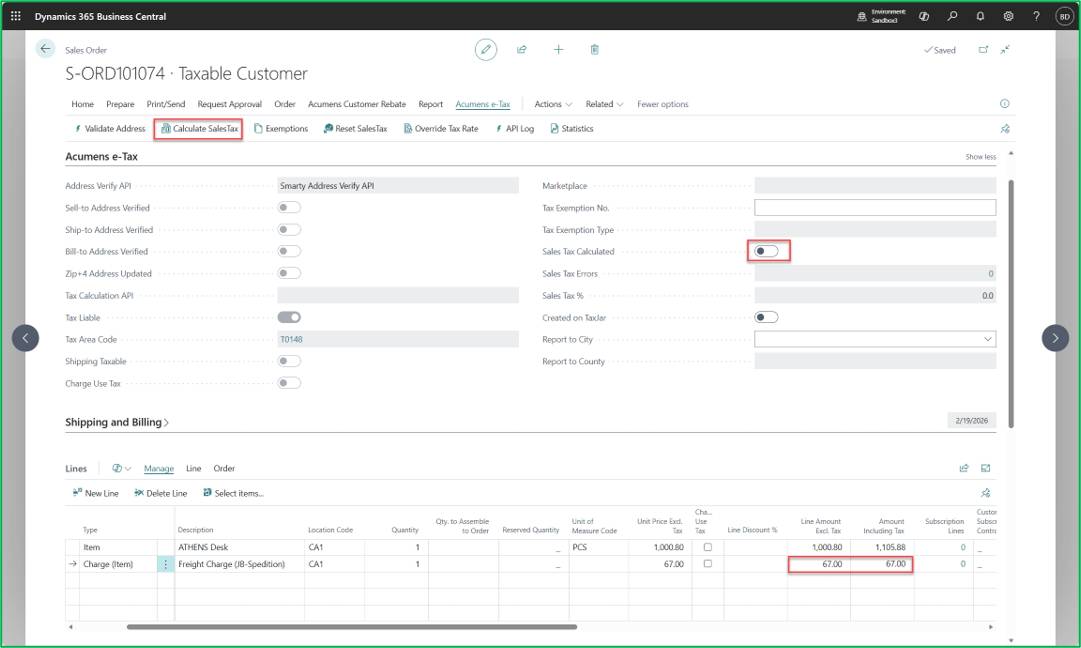Screen dimensions: 1081x648
Task: Open page in new window icon
Action: point(983,50)
